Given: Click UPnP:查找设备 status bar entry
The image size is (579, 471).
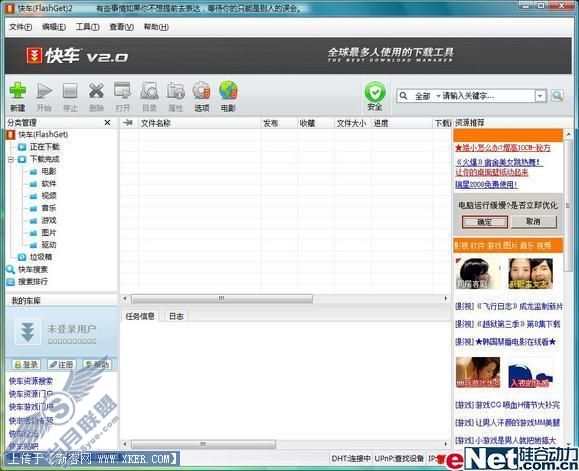Looking at the screenshot, I should [x=399, y=458].
